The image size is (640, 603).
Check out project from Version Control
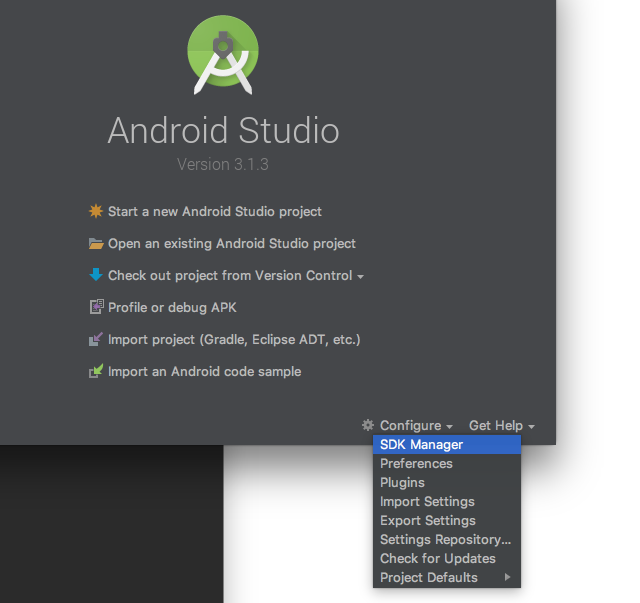230,276
